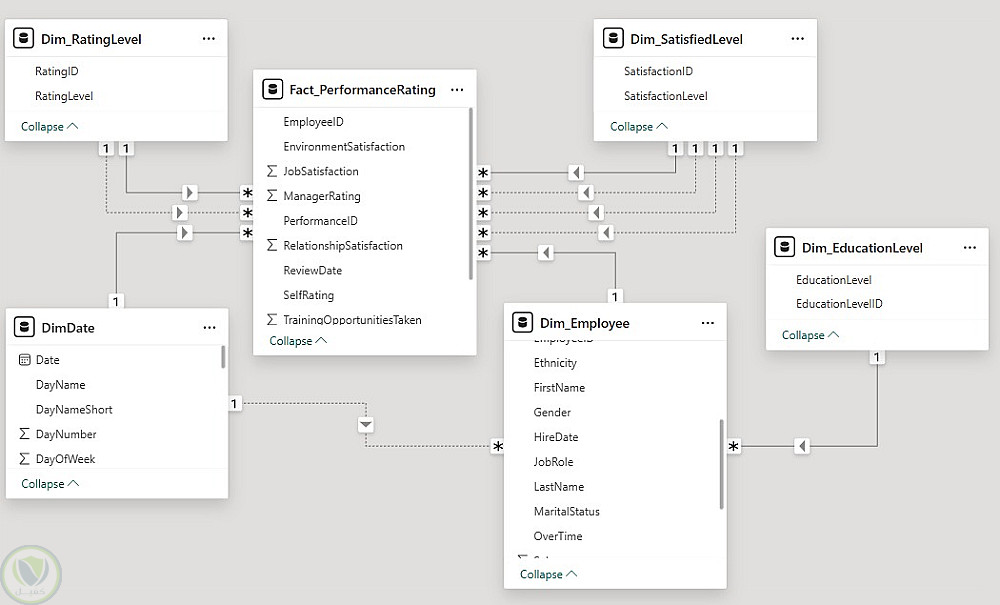Collapse the Dim_Employee table

[x=548, y=575]
